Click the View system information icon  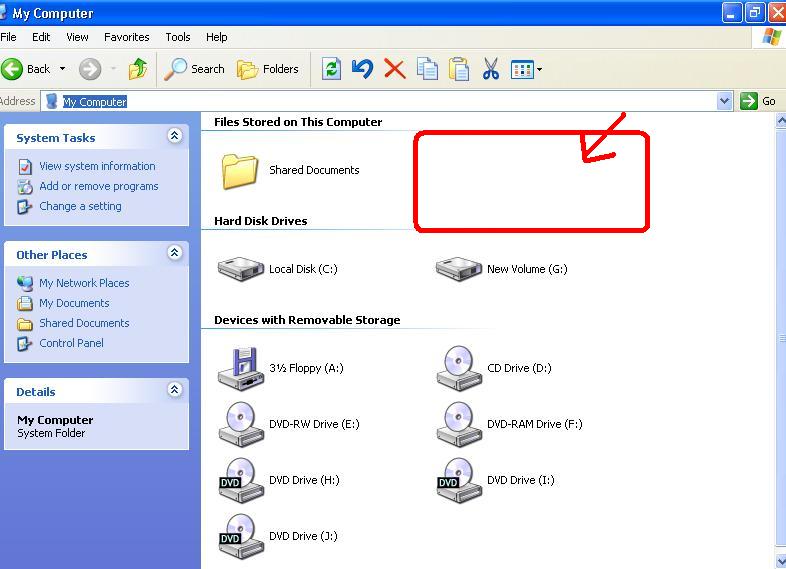point(25,166)
